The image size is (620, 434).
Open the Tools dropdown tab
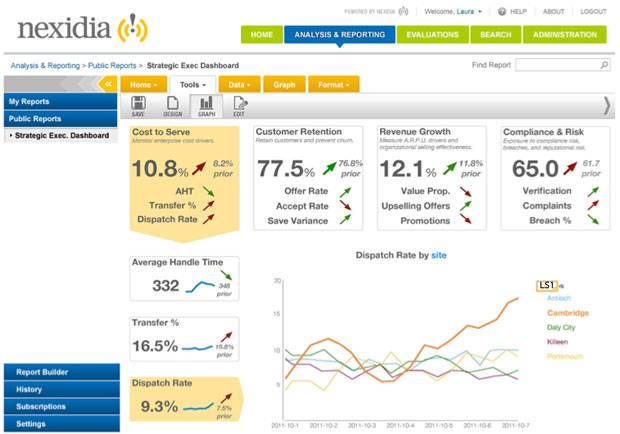(x=193, y=85)
